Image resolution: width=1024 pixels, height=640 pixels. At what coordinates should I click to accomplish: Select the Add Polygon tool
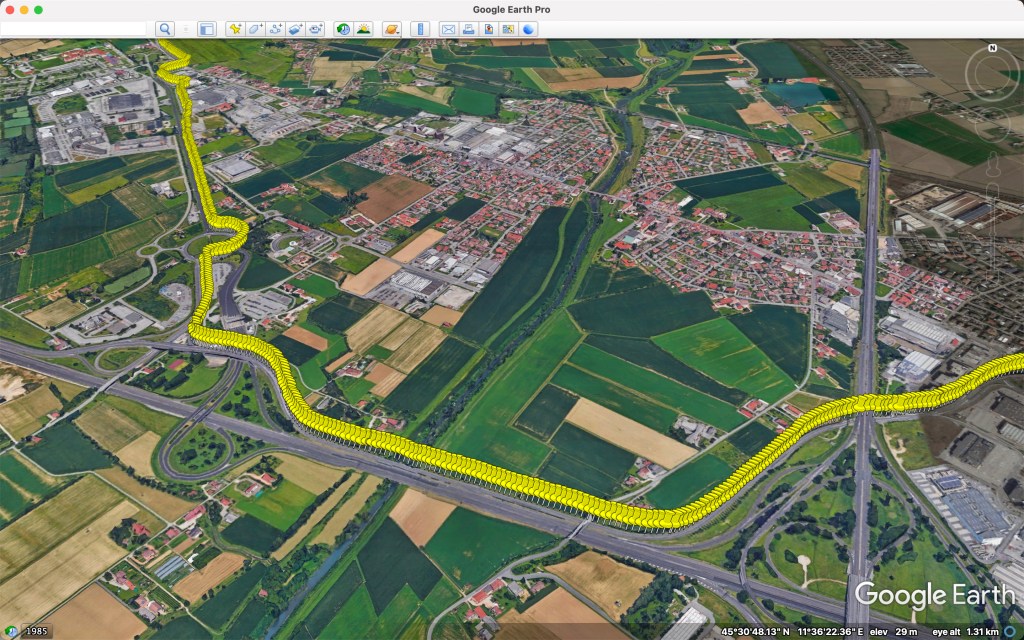(255, 29)
